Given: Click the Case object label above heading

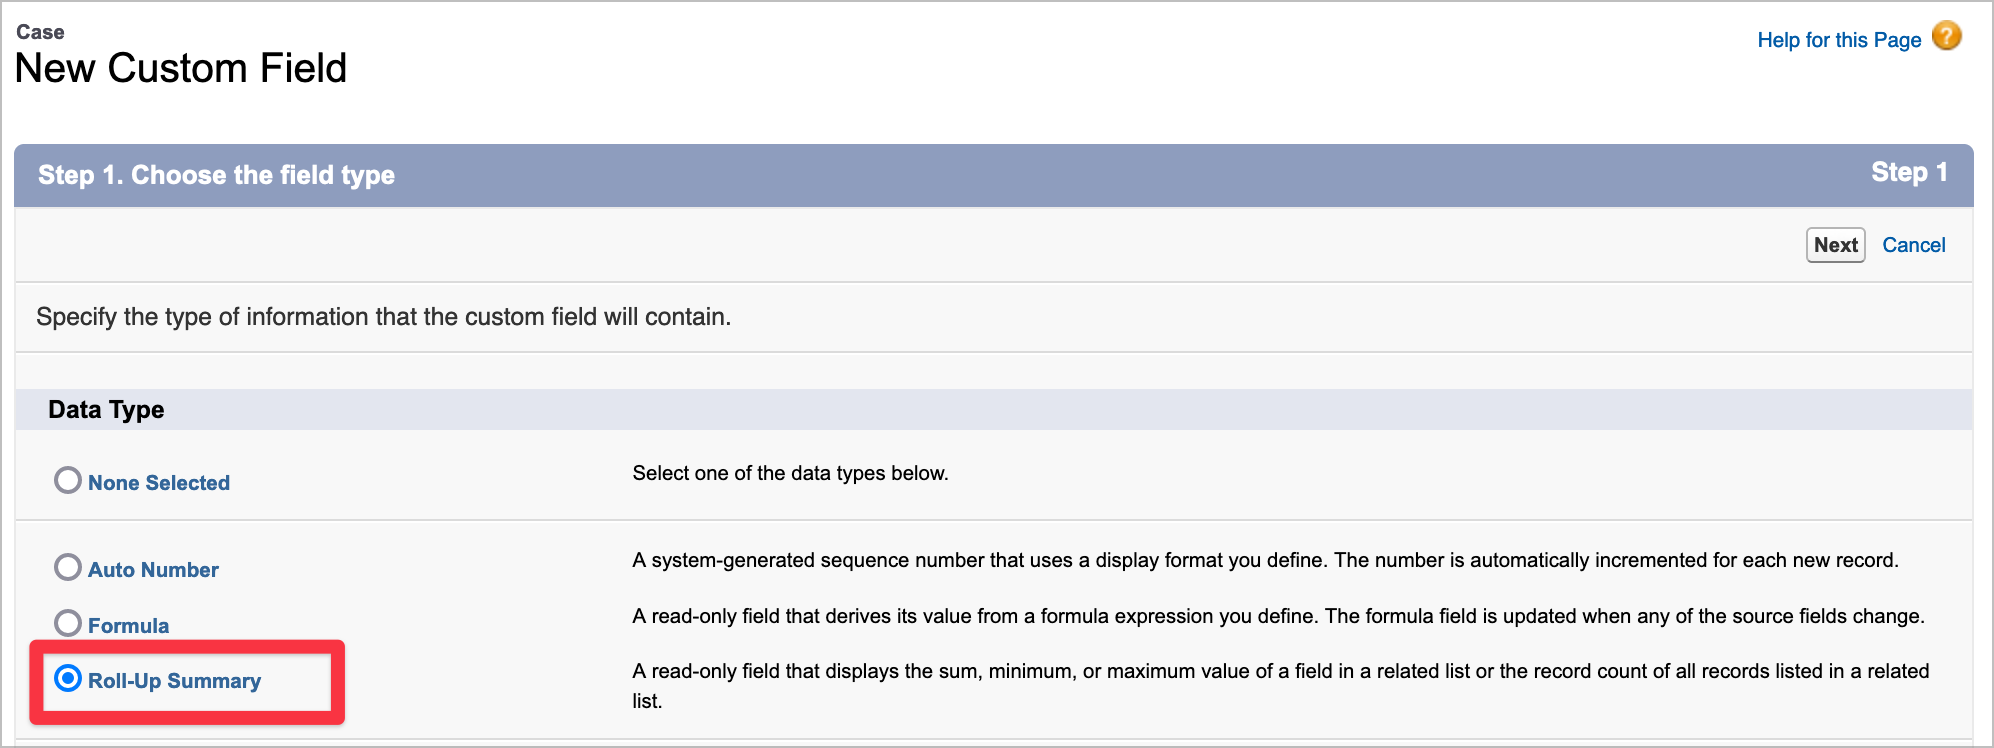Looking at the screenshot, I should 40,32.
